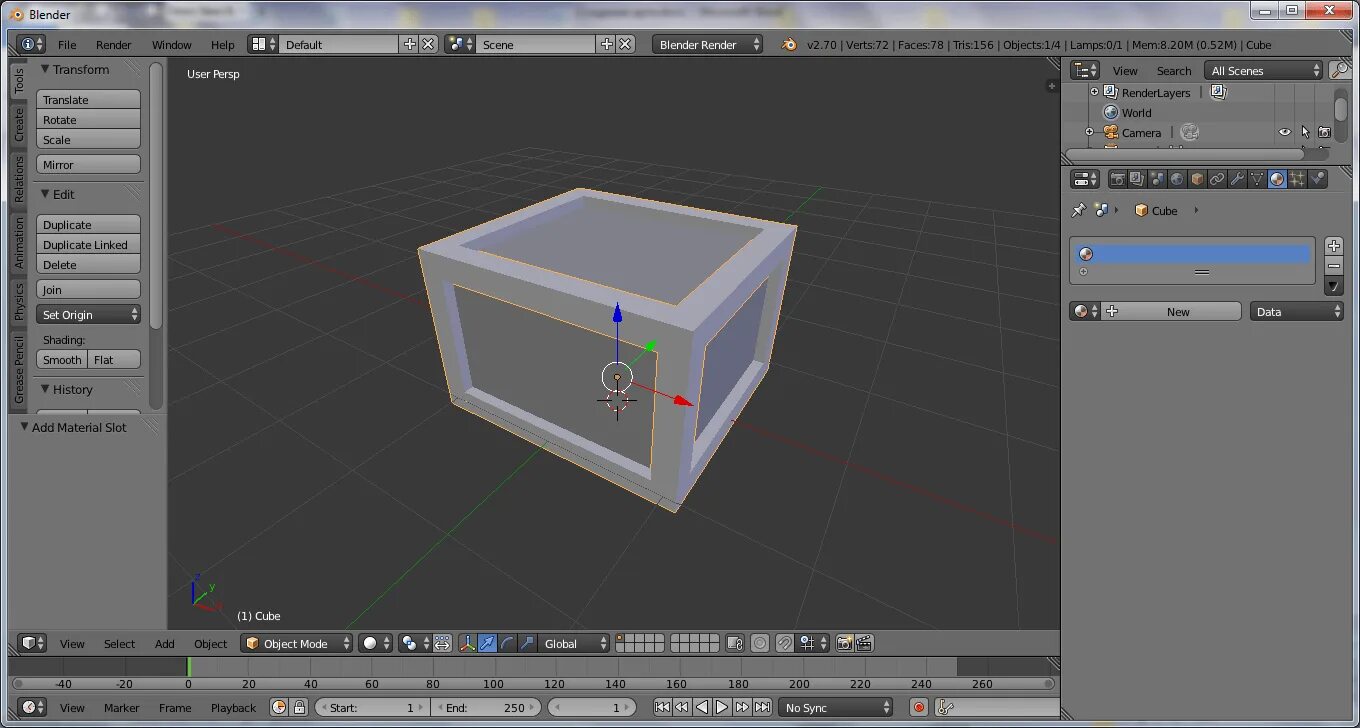This screenshot has width=1360, height=728.
Task: Switch to the Create tool shelf tab
Action: [18, 124]
